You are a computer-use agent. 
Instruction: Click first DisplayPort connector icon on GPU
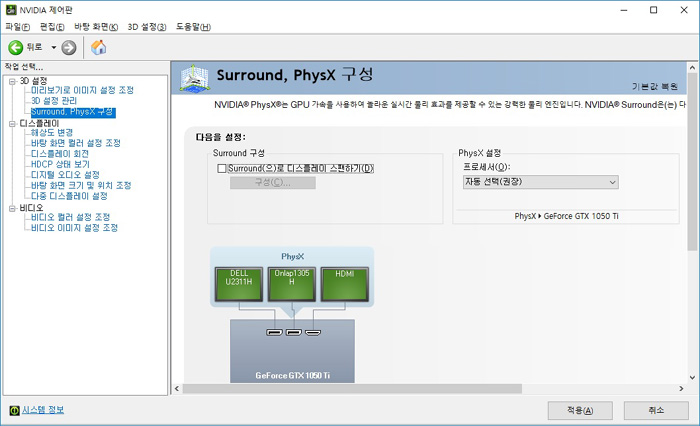click(x=274, y=332)
